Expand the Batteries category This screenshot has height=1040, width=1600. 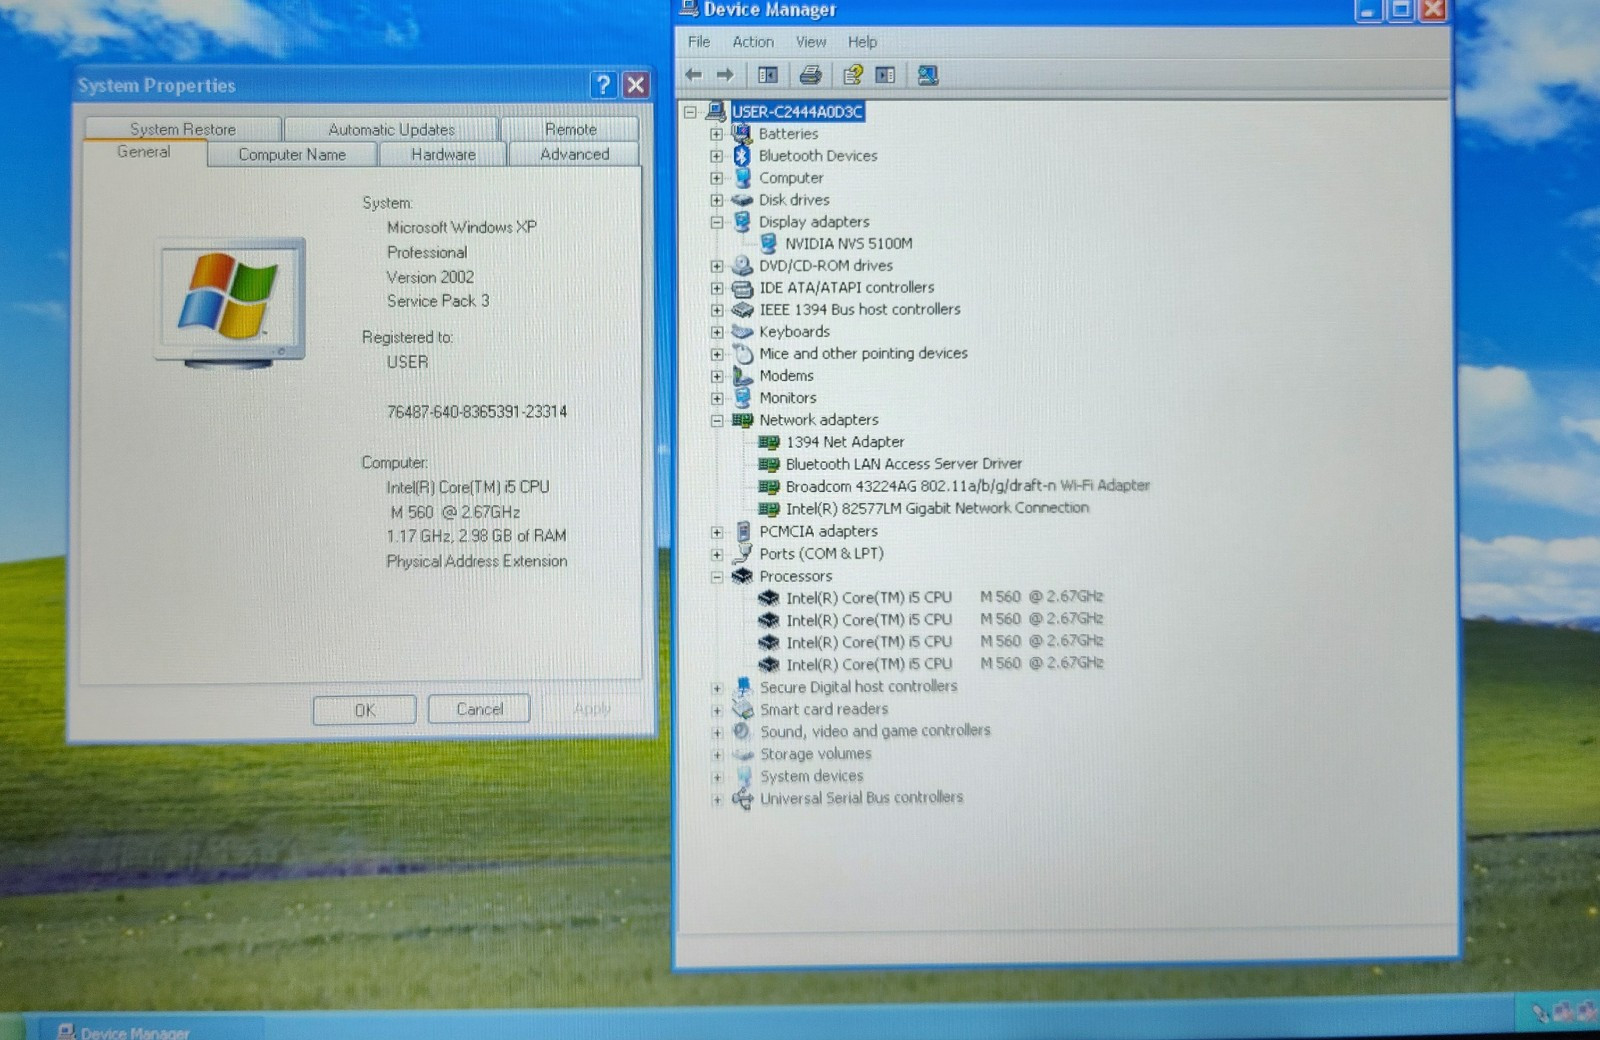(717, 134)
